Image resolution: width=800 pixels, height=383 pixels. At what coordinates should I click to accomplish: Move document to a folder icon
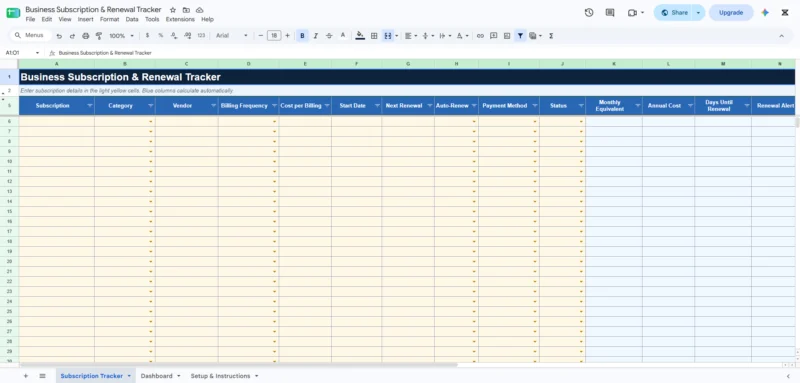click(186, 10)
